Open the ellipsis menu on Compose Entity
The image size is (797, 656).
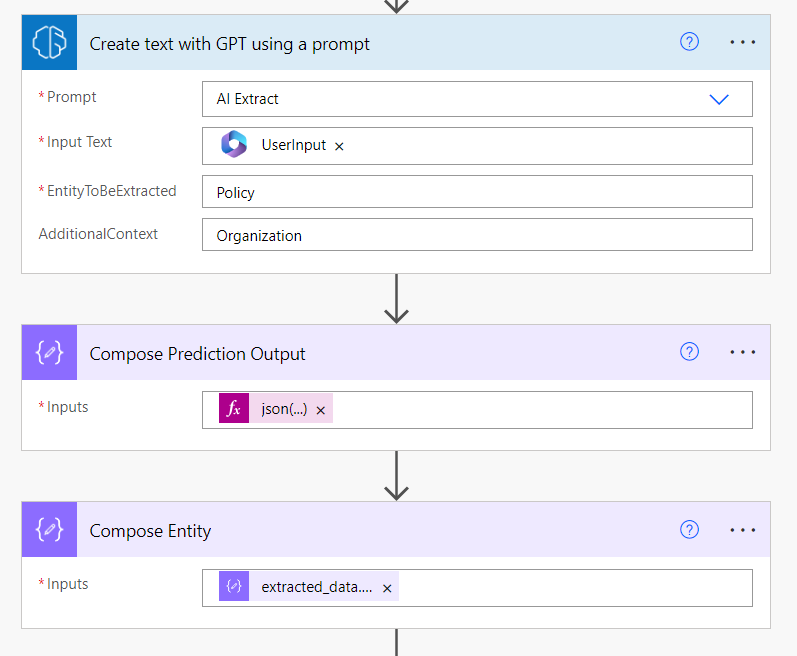click(743, 529)
